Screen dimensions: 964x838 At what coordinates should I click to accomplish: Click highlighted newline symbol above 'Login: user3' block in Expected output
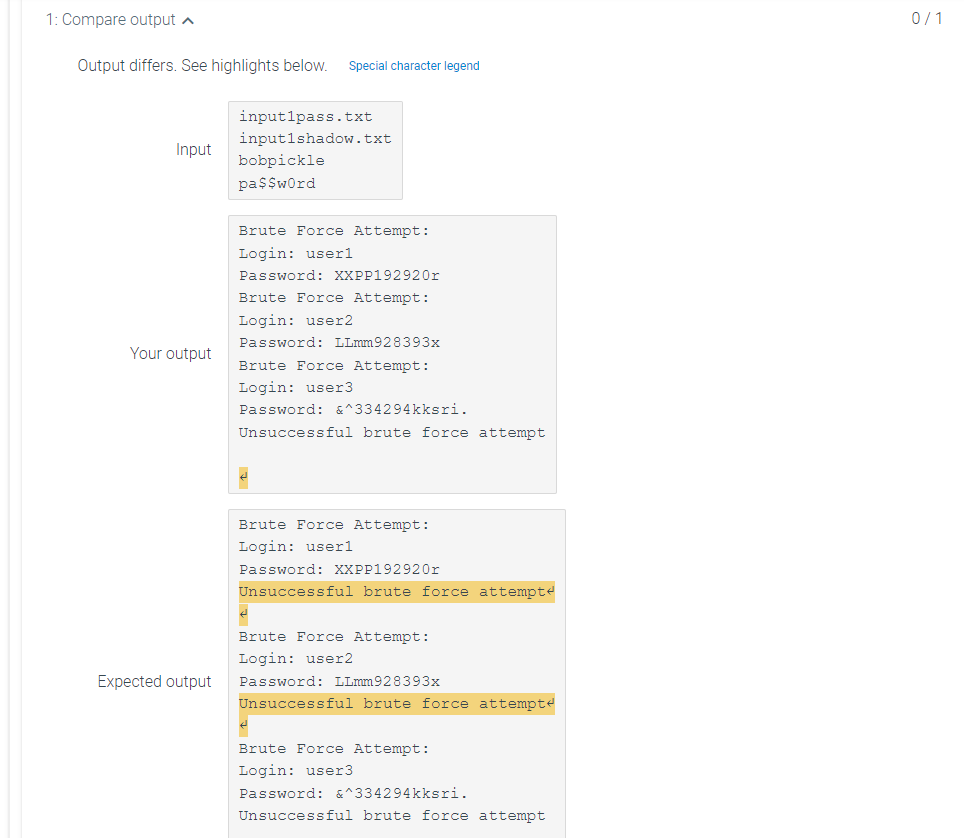click(x=243, y=725)
